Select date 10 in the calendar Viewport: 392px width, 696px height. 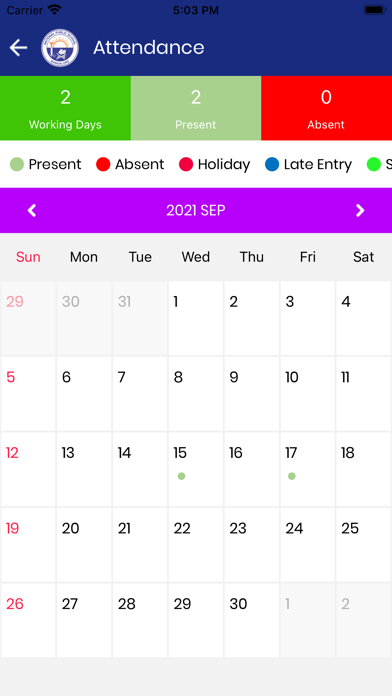308,393
